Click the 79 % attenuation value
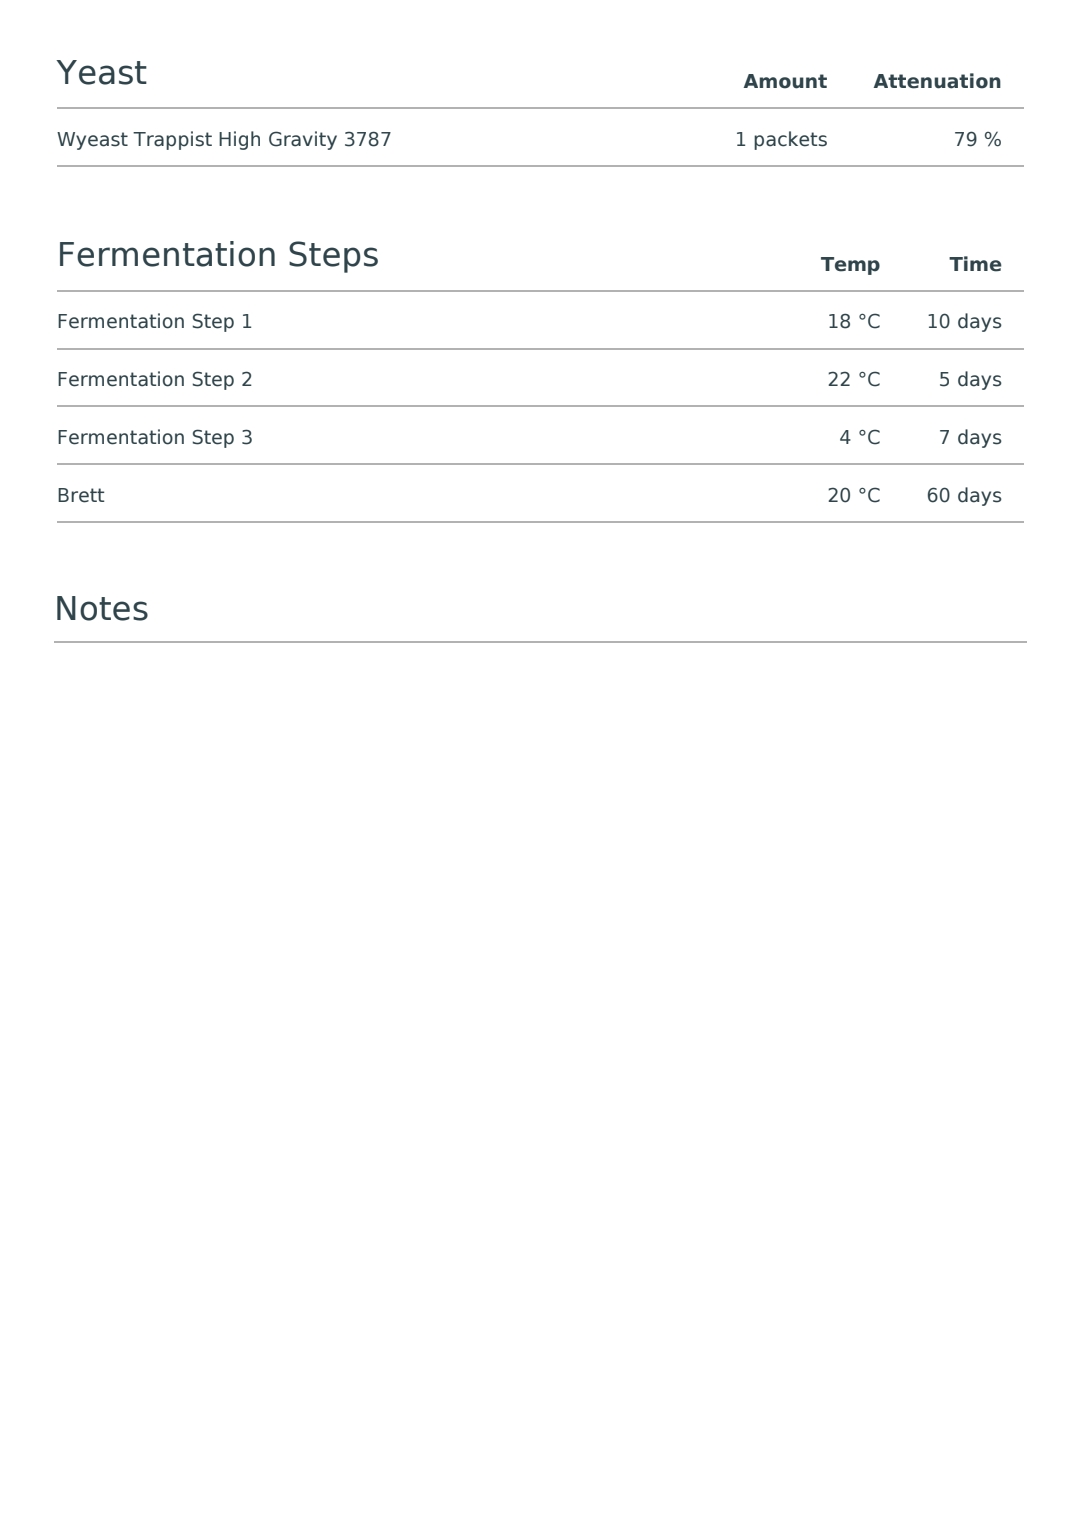This screenshot has width=1080, height=1527. pos(977,140)
